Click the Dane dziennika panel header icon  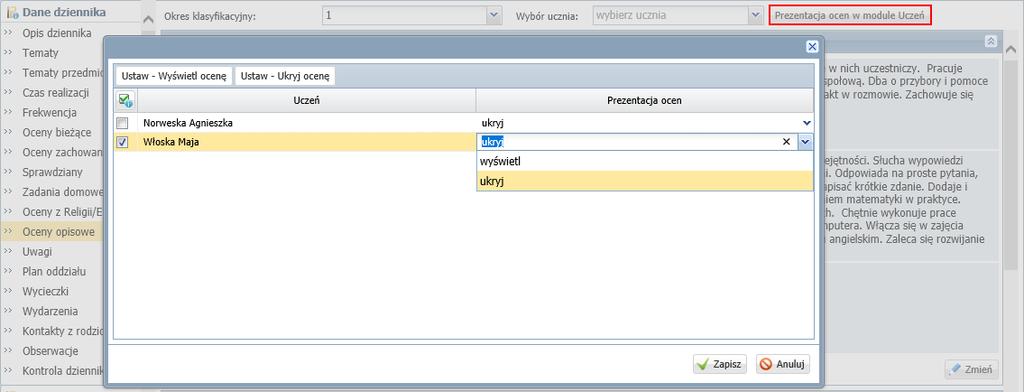point(12,12)
